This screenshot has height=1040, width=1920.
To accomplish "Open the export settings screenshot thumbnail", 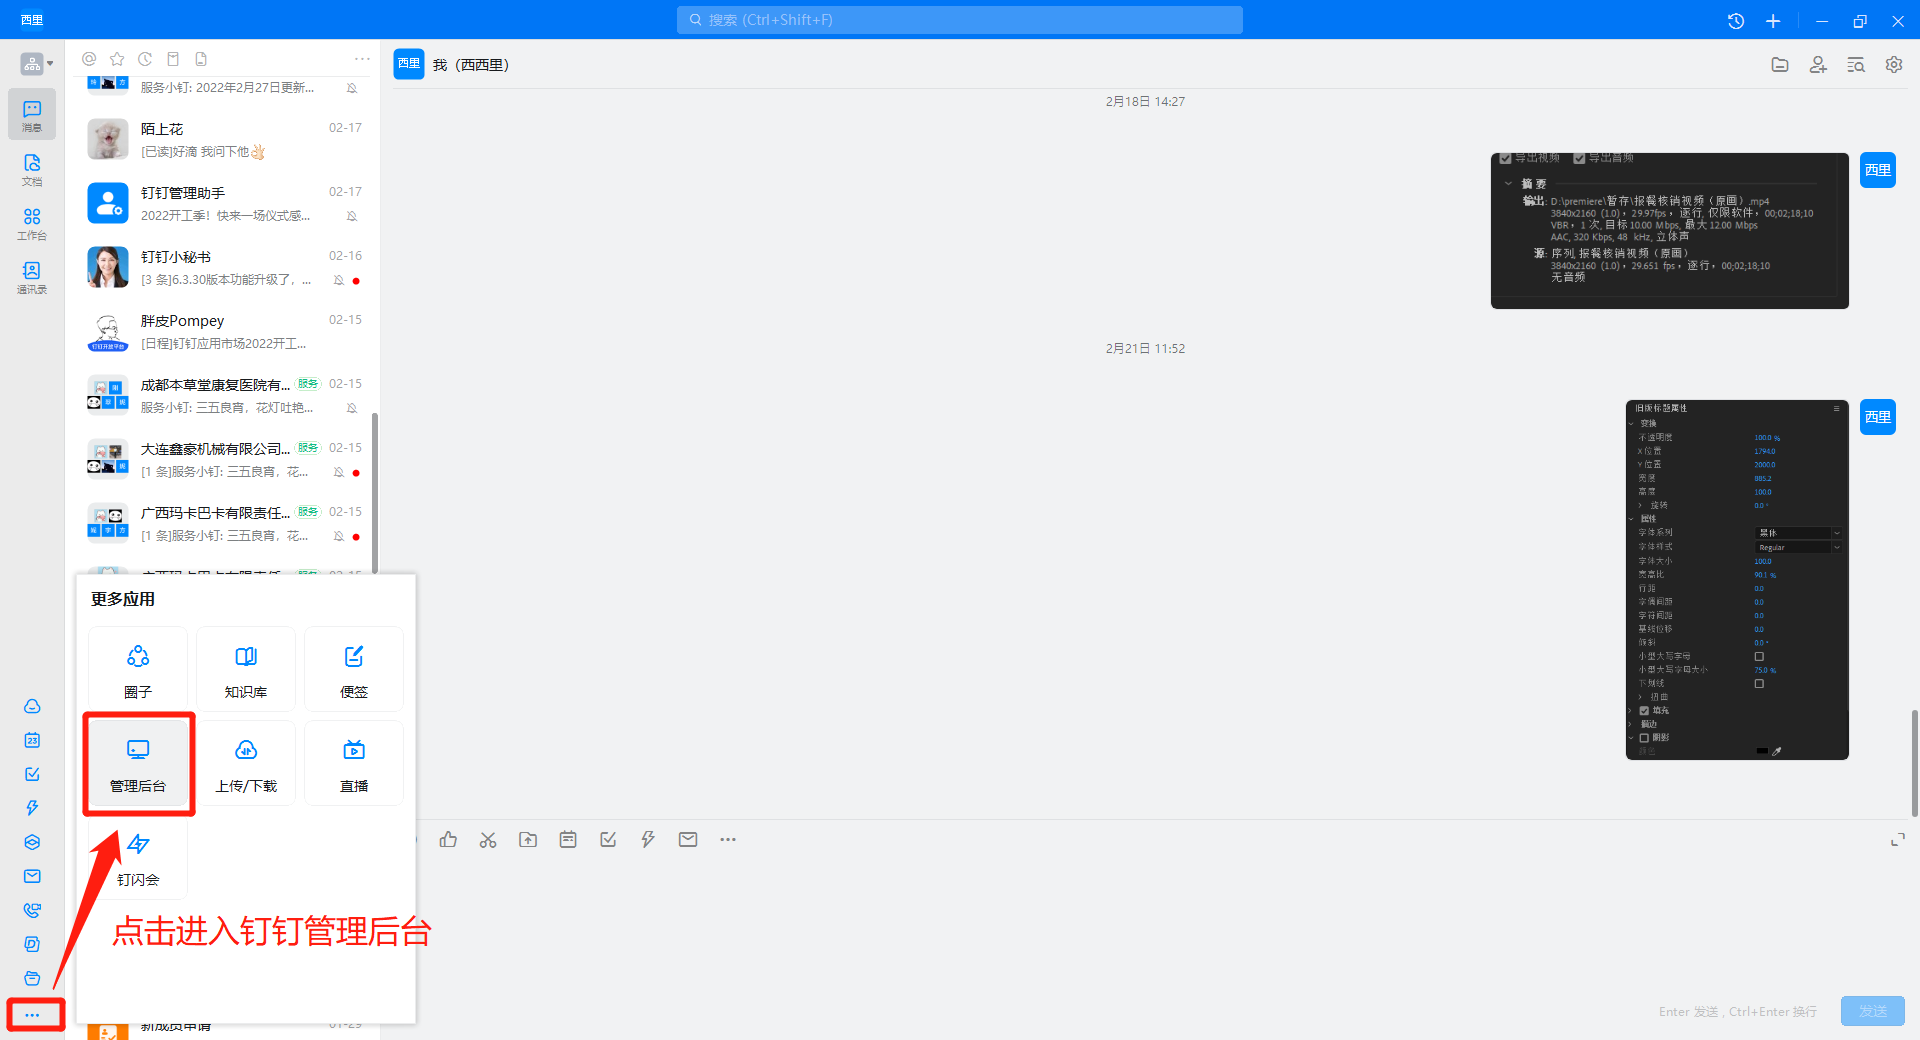I will pos(1669,231).
